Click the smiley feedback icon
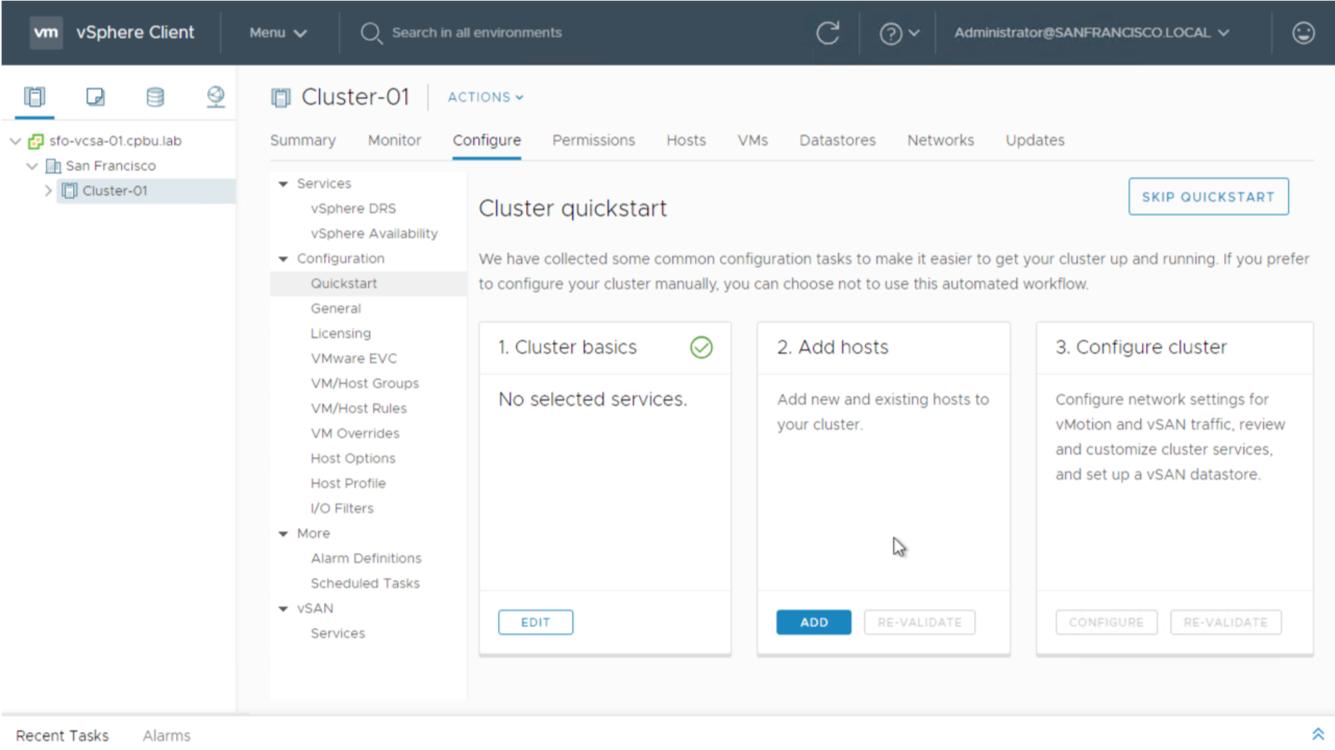This screenshot has width=1335, height=750. pyautogui.click(x=1303, y=33)
